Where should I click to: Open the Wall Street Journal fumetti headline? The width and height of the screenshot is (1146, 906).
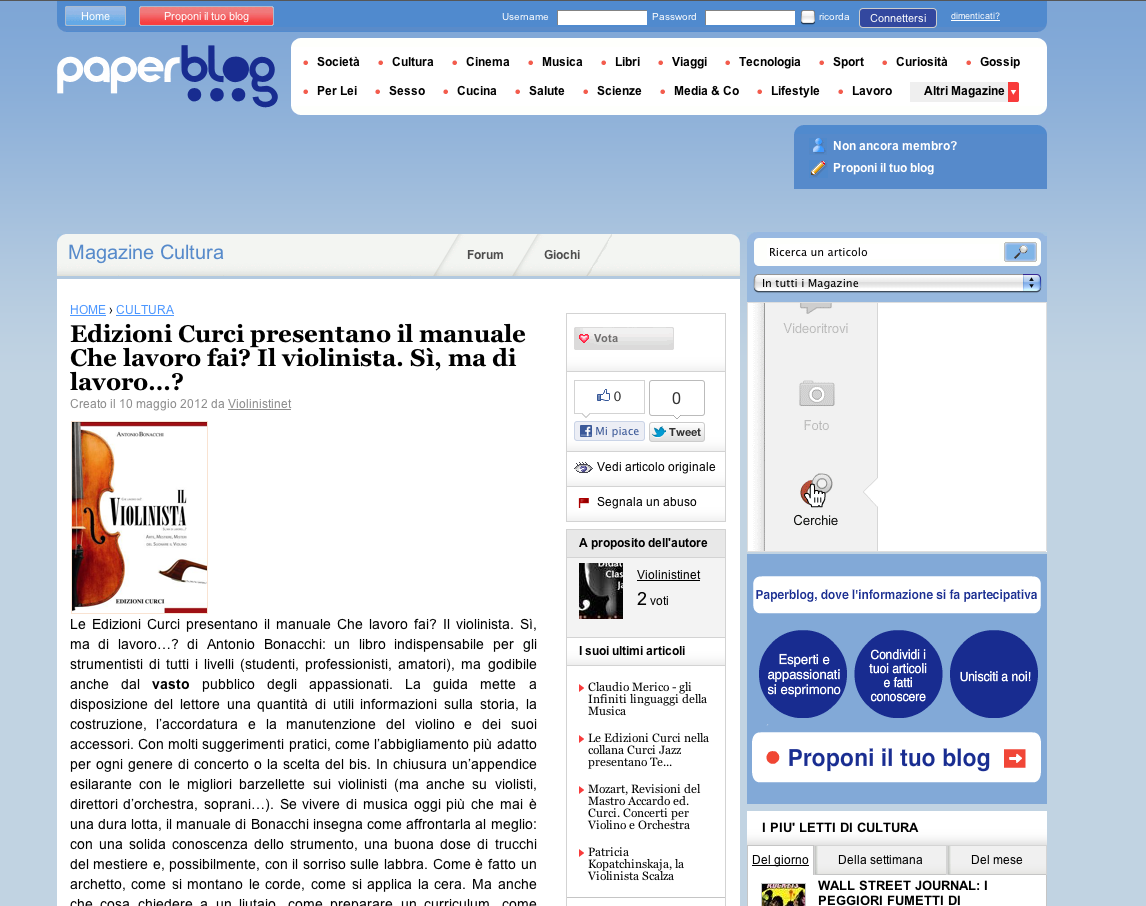coord(903,893)
